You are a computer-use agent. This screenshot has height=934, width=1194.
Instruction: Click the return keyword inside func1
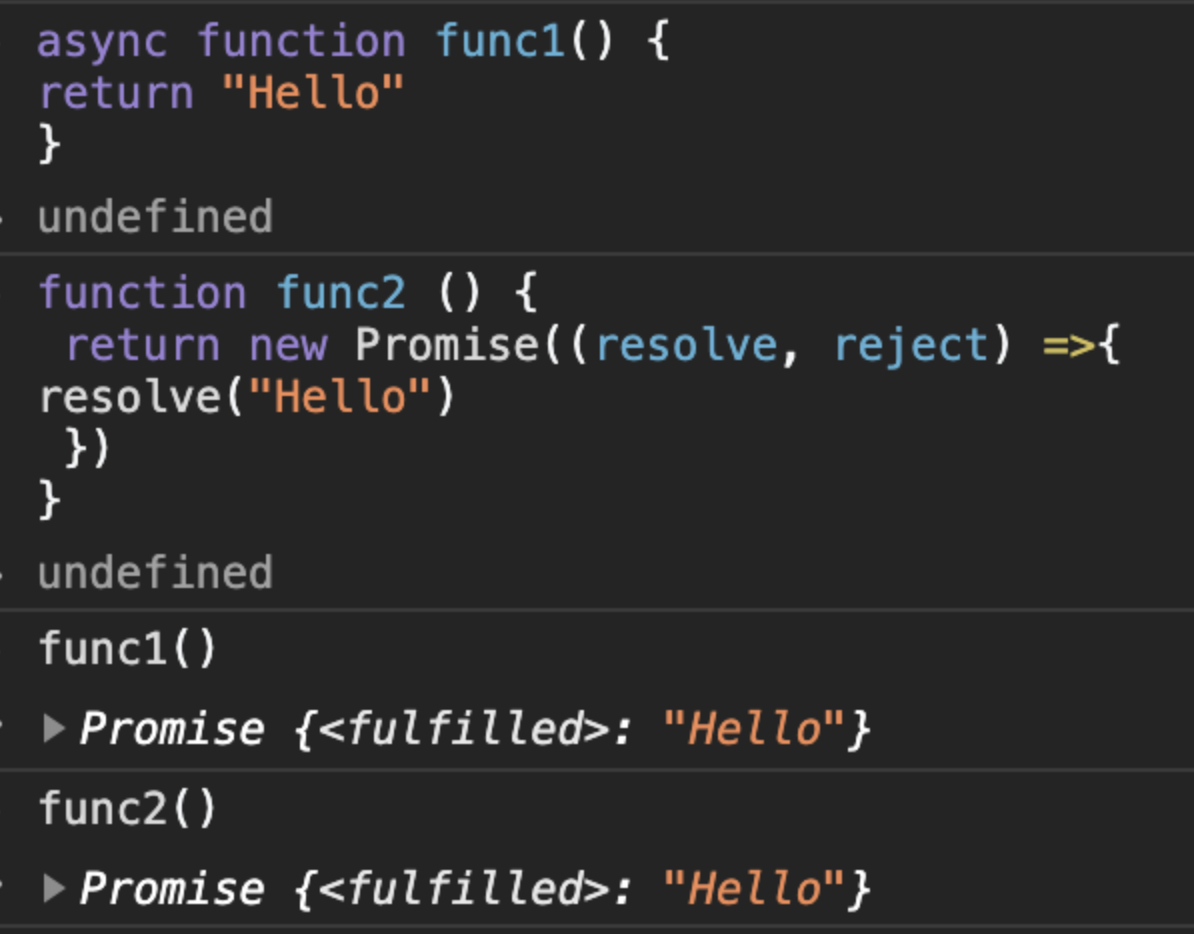coord(115,94)
